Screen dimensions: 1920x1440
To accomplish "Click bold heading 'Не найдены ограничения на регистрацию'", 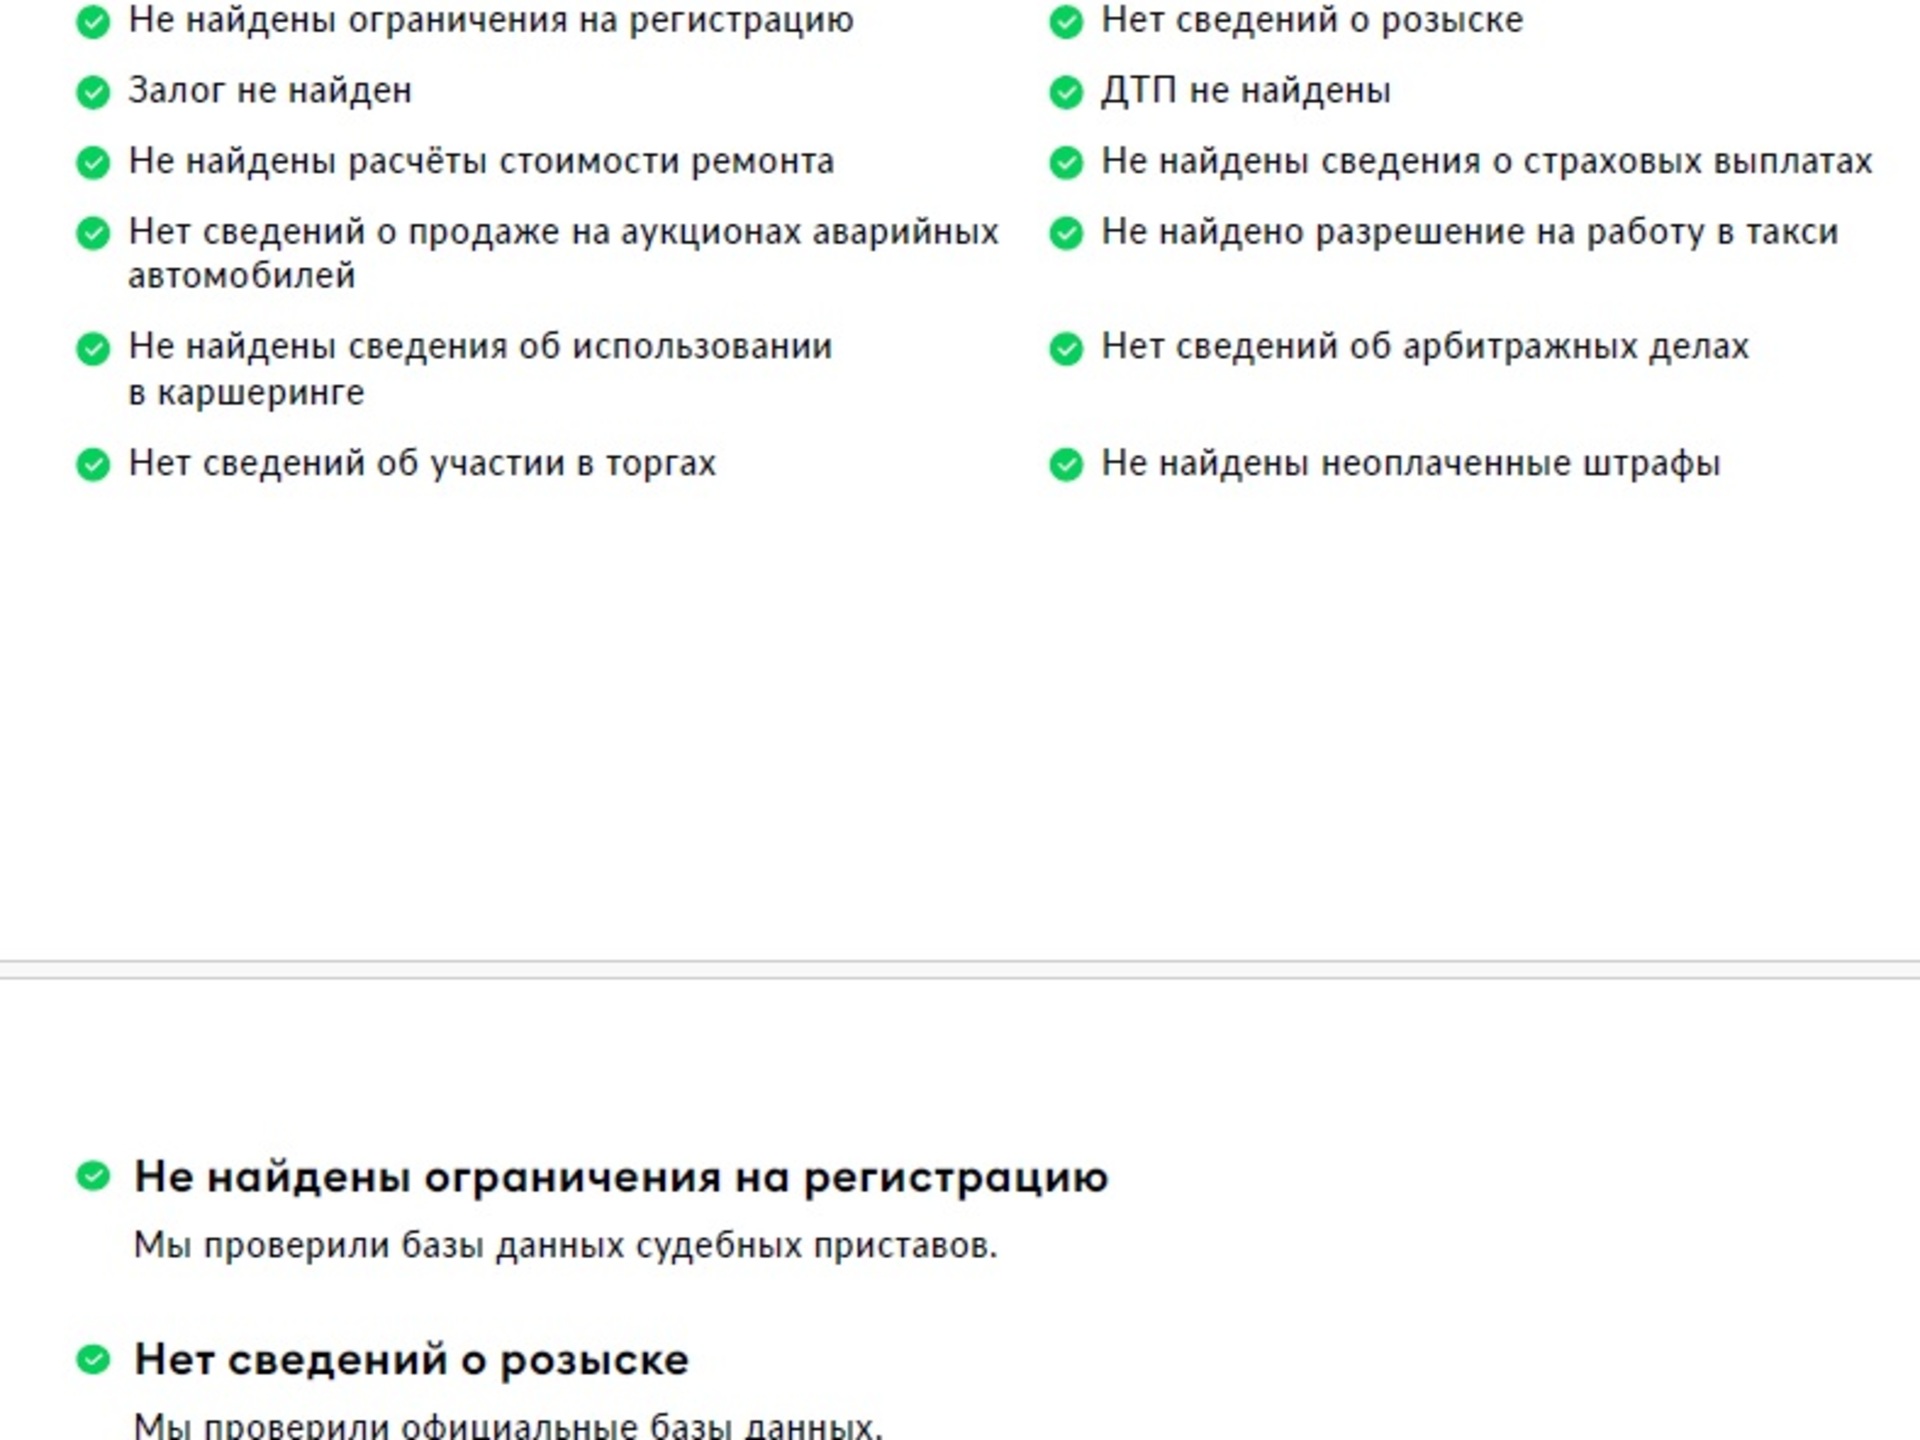I will [620, 1177].
